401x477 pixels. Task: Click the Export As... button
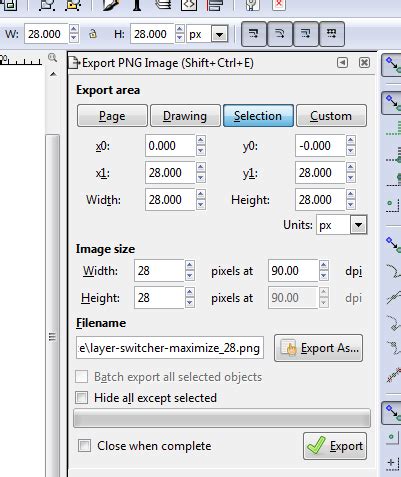(x=318, y=348)
